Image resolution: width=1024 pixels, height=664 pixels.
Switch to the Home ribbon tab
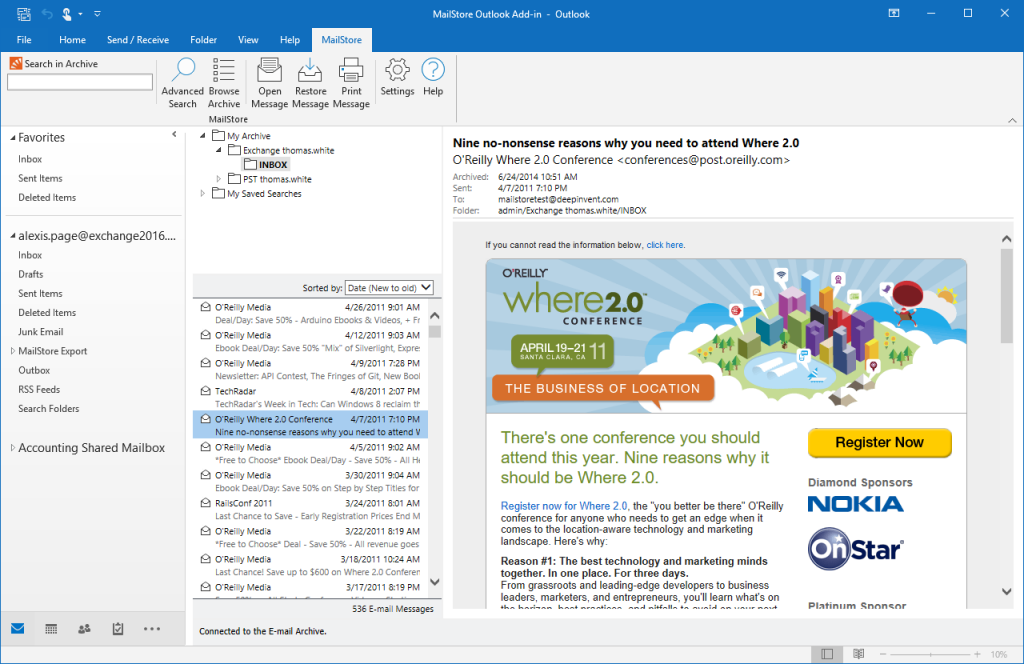71,39
